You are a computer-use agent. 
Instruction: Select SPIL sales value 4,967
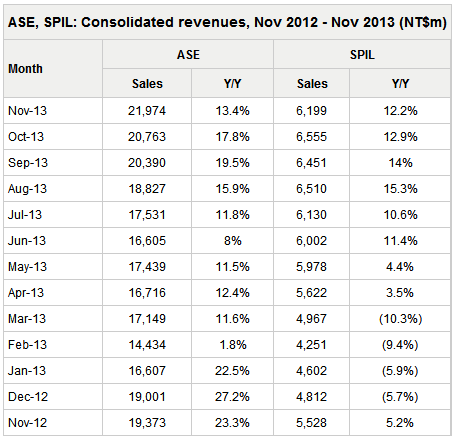coord(311,318)
